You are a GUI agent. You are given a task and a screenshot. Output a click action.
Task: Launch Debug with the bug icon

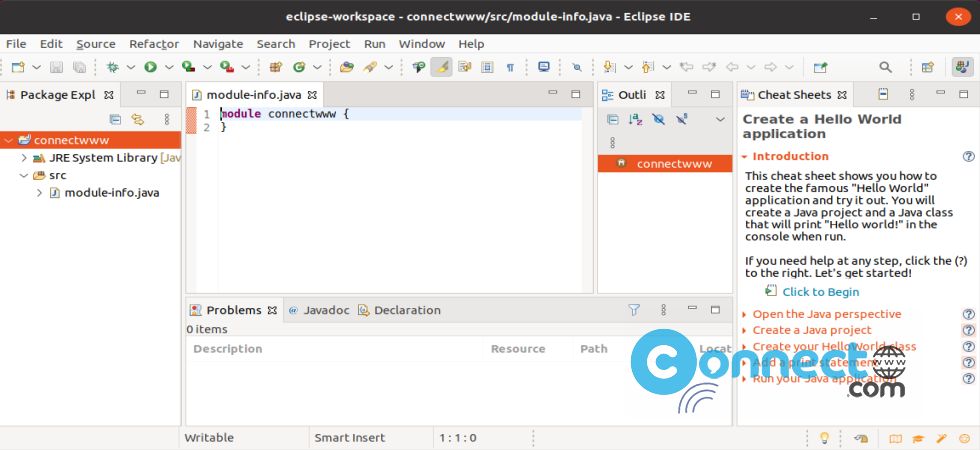[x=112, y=67]
